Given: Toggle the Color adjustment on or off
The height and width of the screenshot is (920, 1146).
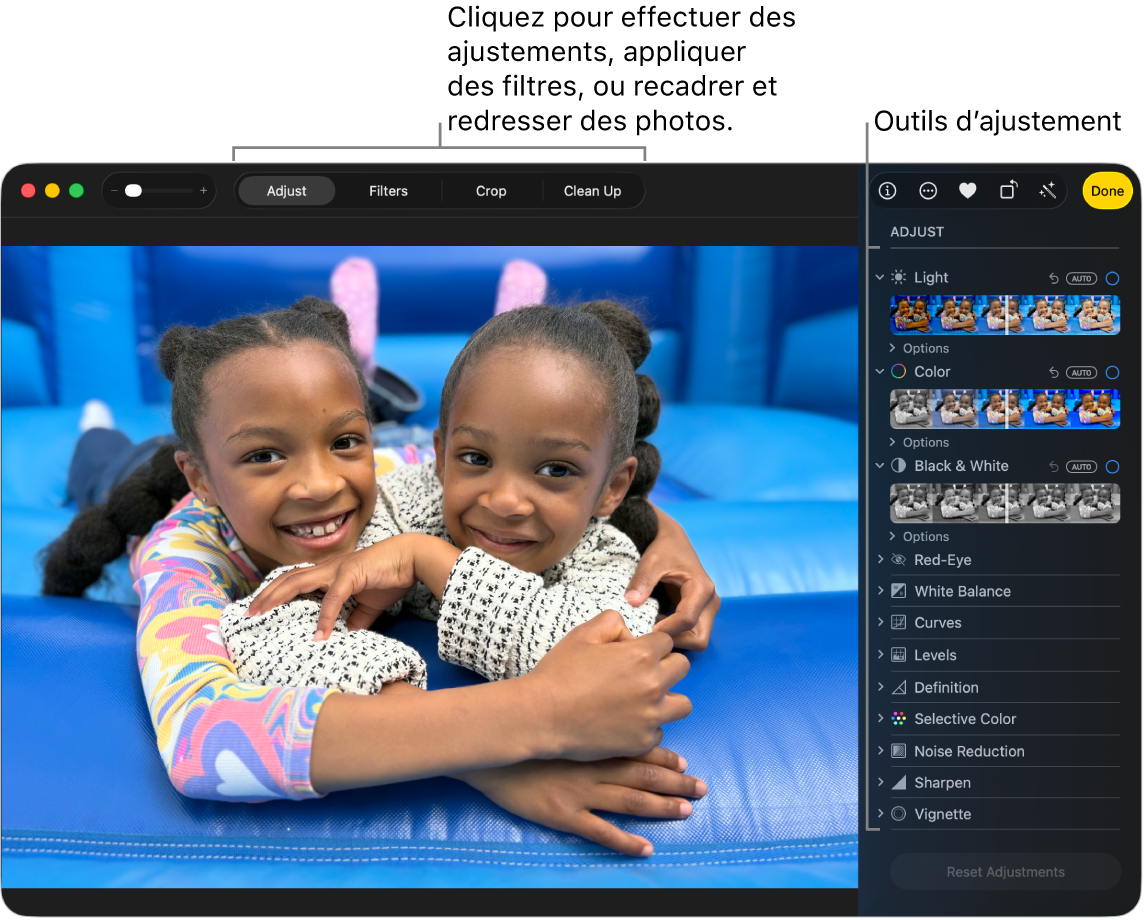Looking at the screenshot, I should (x=1112, y=371).
